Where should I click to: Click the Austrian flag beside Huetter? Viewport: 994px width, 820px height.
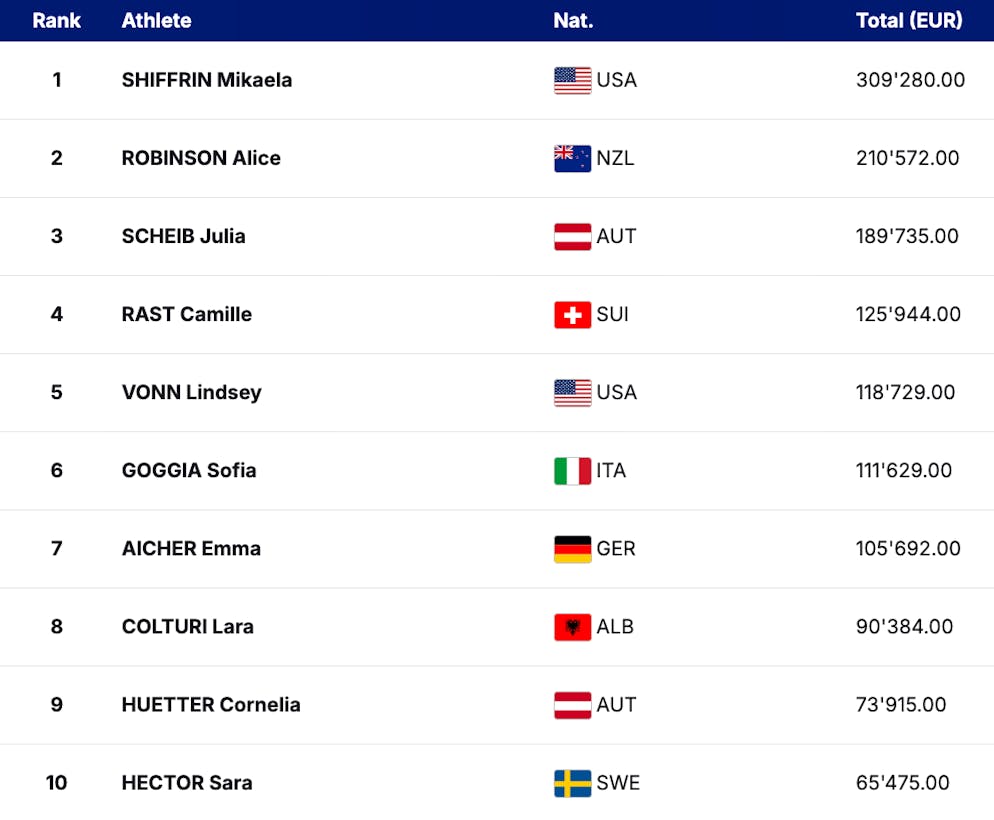tap(572, 704)
